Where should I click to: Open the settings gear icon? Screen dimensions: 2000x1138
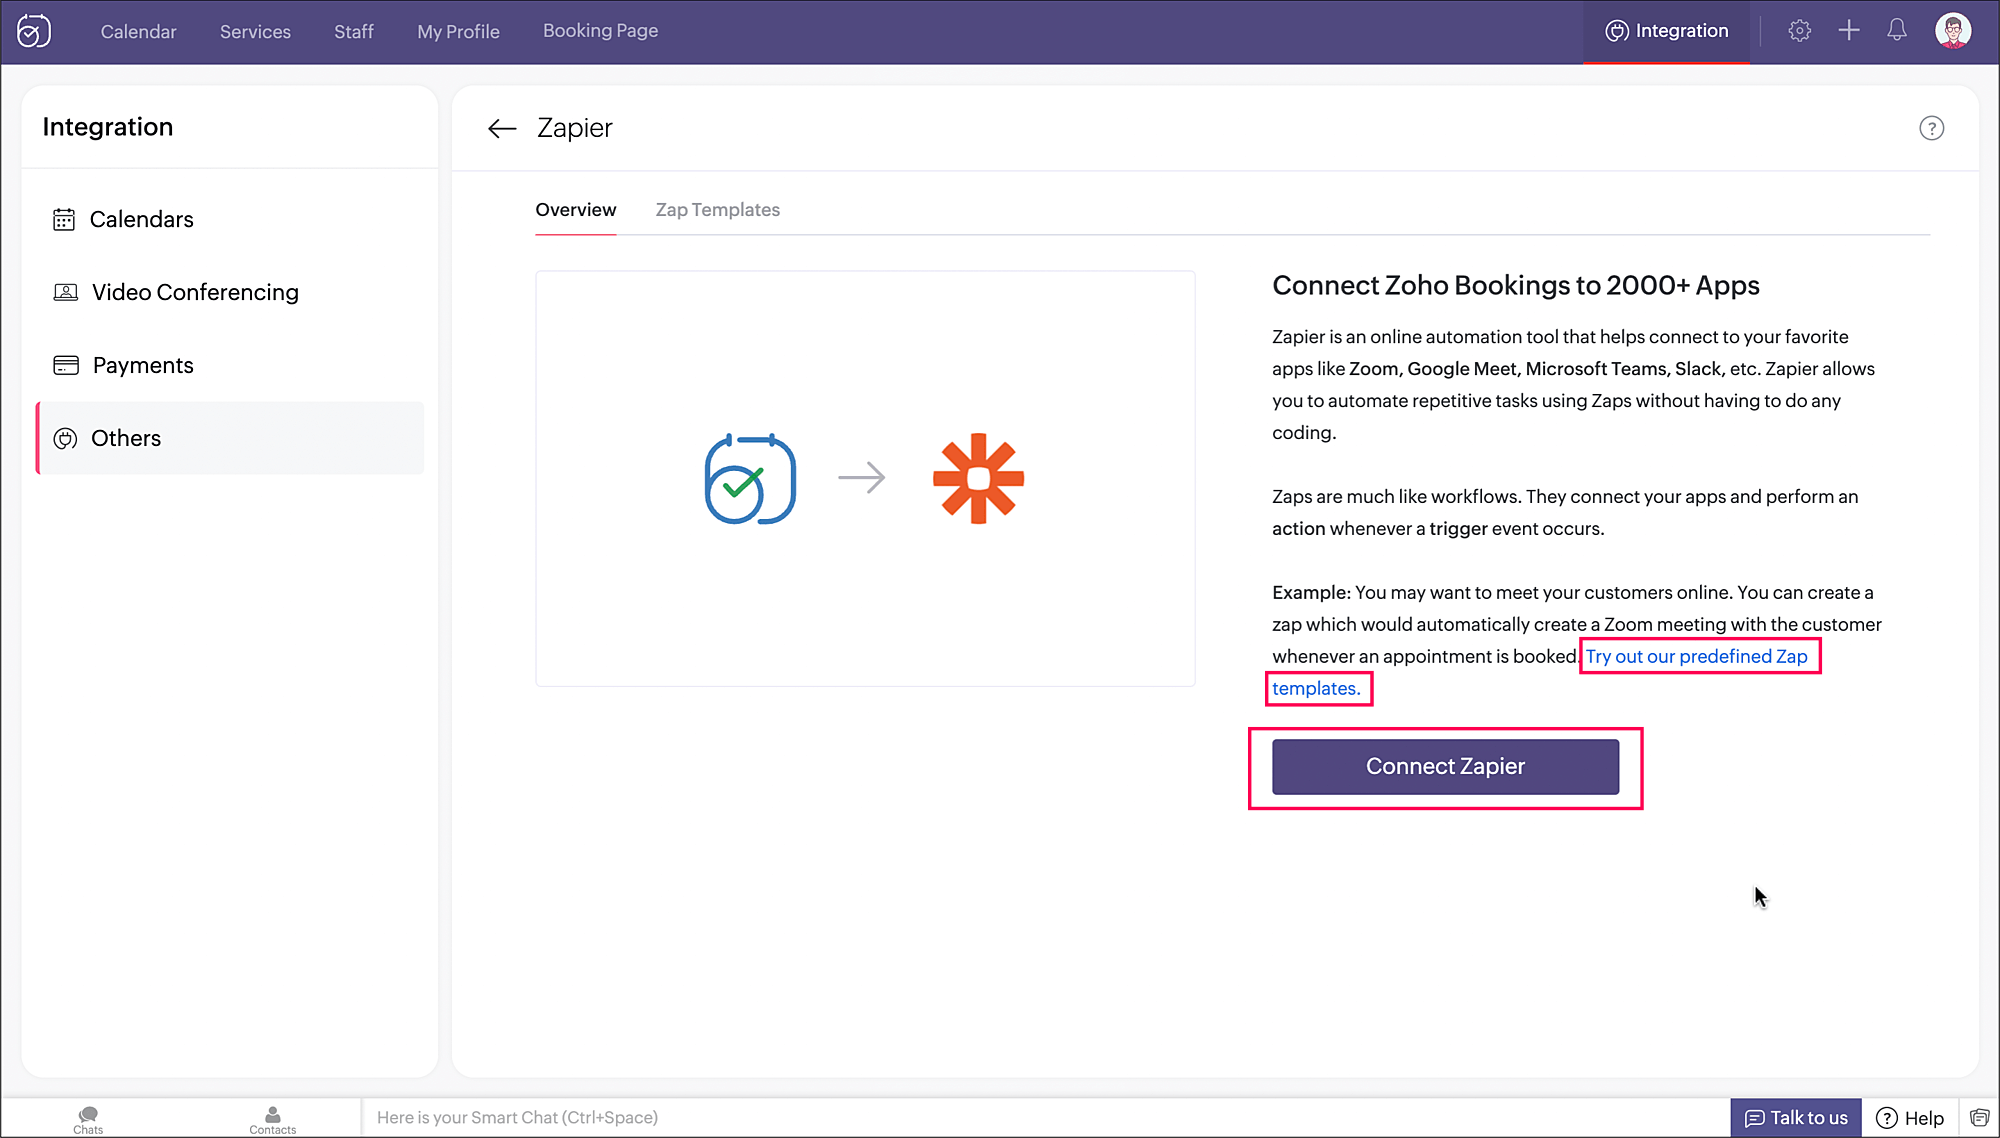click(1799, 31)
